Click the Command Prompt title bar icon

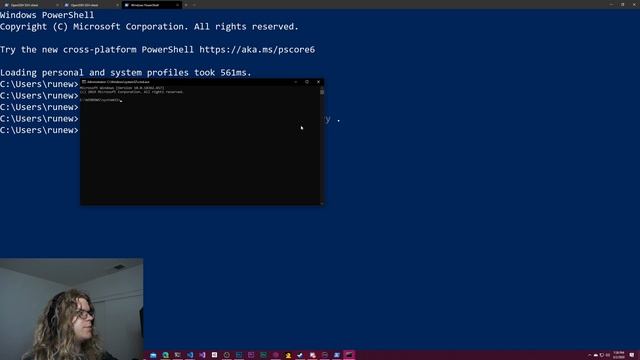pos(84,82)
